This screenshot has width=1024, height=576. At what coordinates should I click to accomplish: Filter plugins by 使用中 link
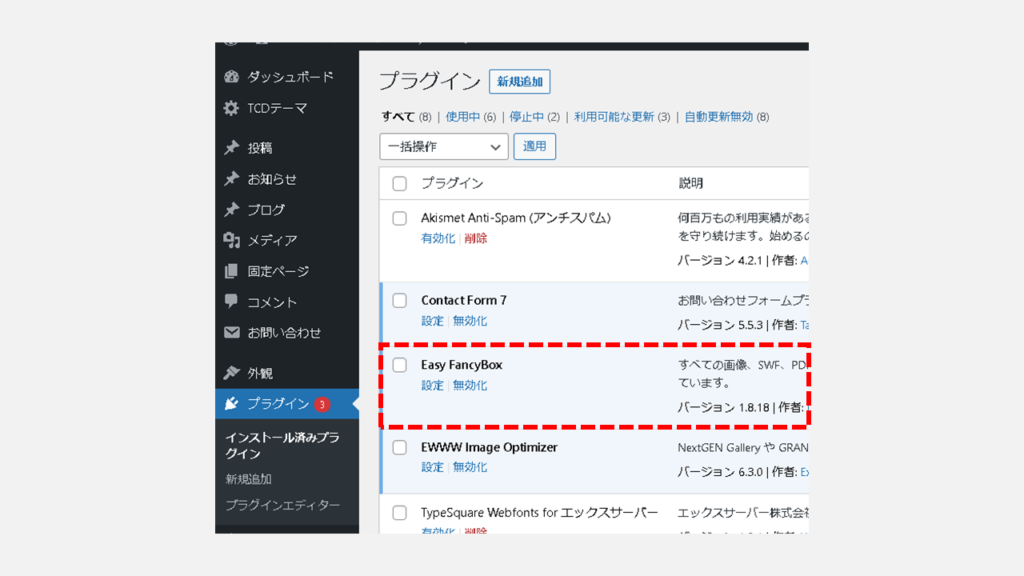[463, 117]
